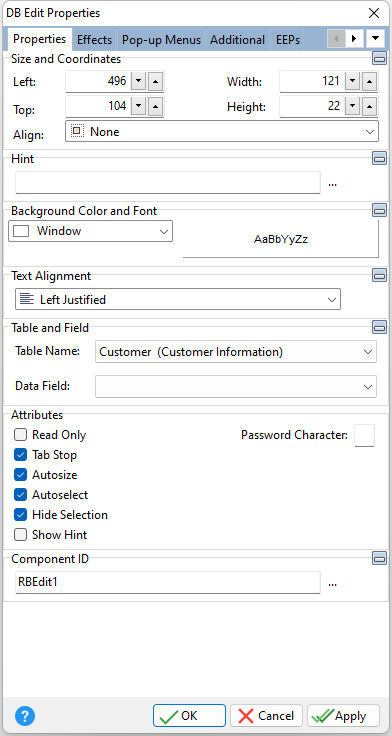This screenshot has height=736, width=392.
Task: Click the AaBbYyZz font sample
Action: tap(281, 239)
